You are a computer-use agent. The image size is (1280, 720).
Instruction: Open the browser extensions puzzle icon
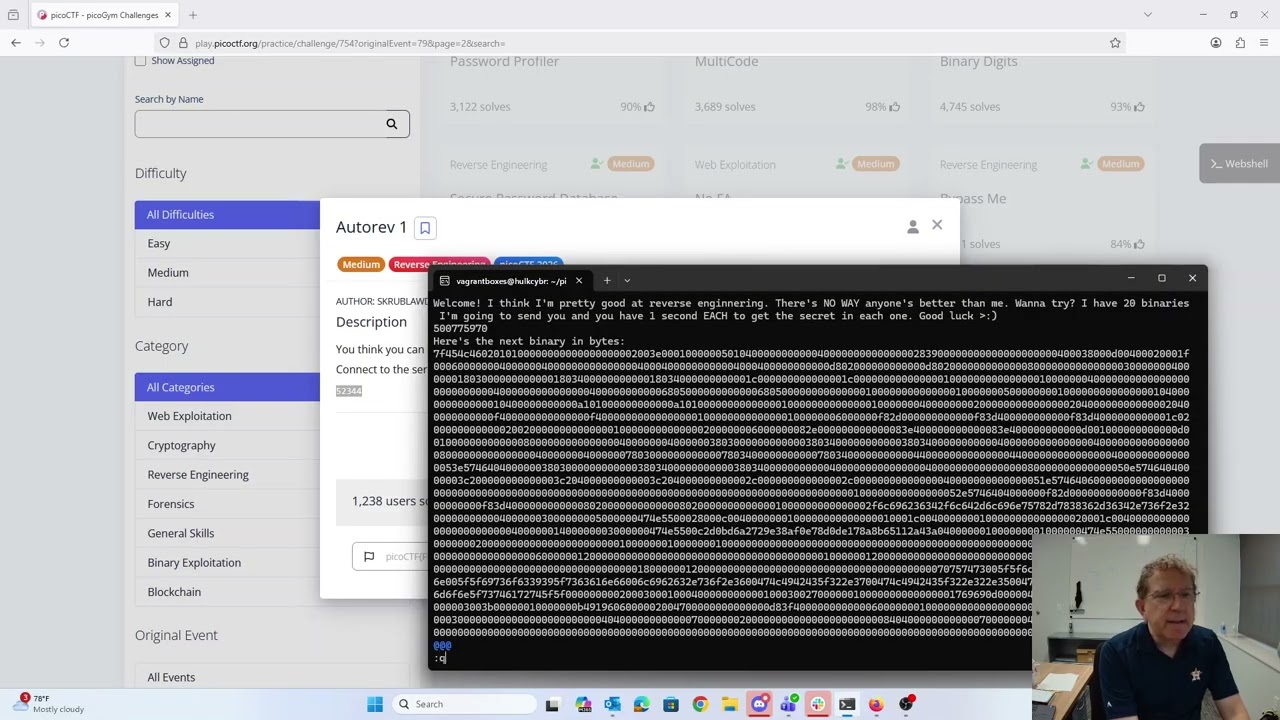(1240, 43)
